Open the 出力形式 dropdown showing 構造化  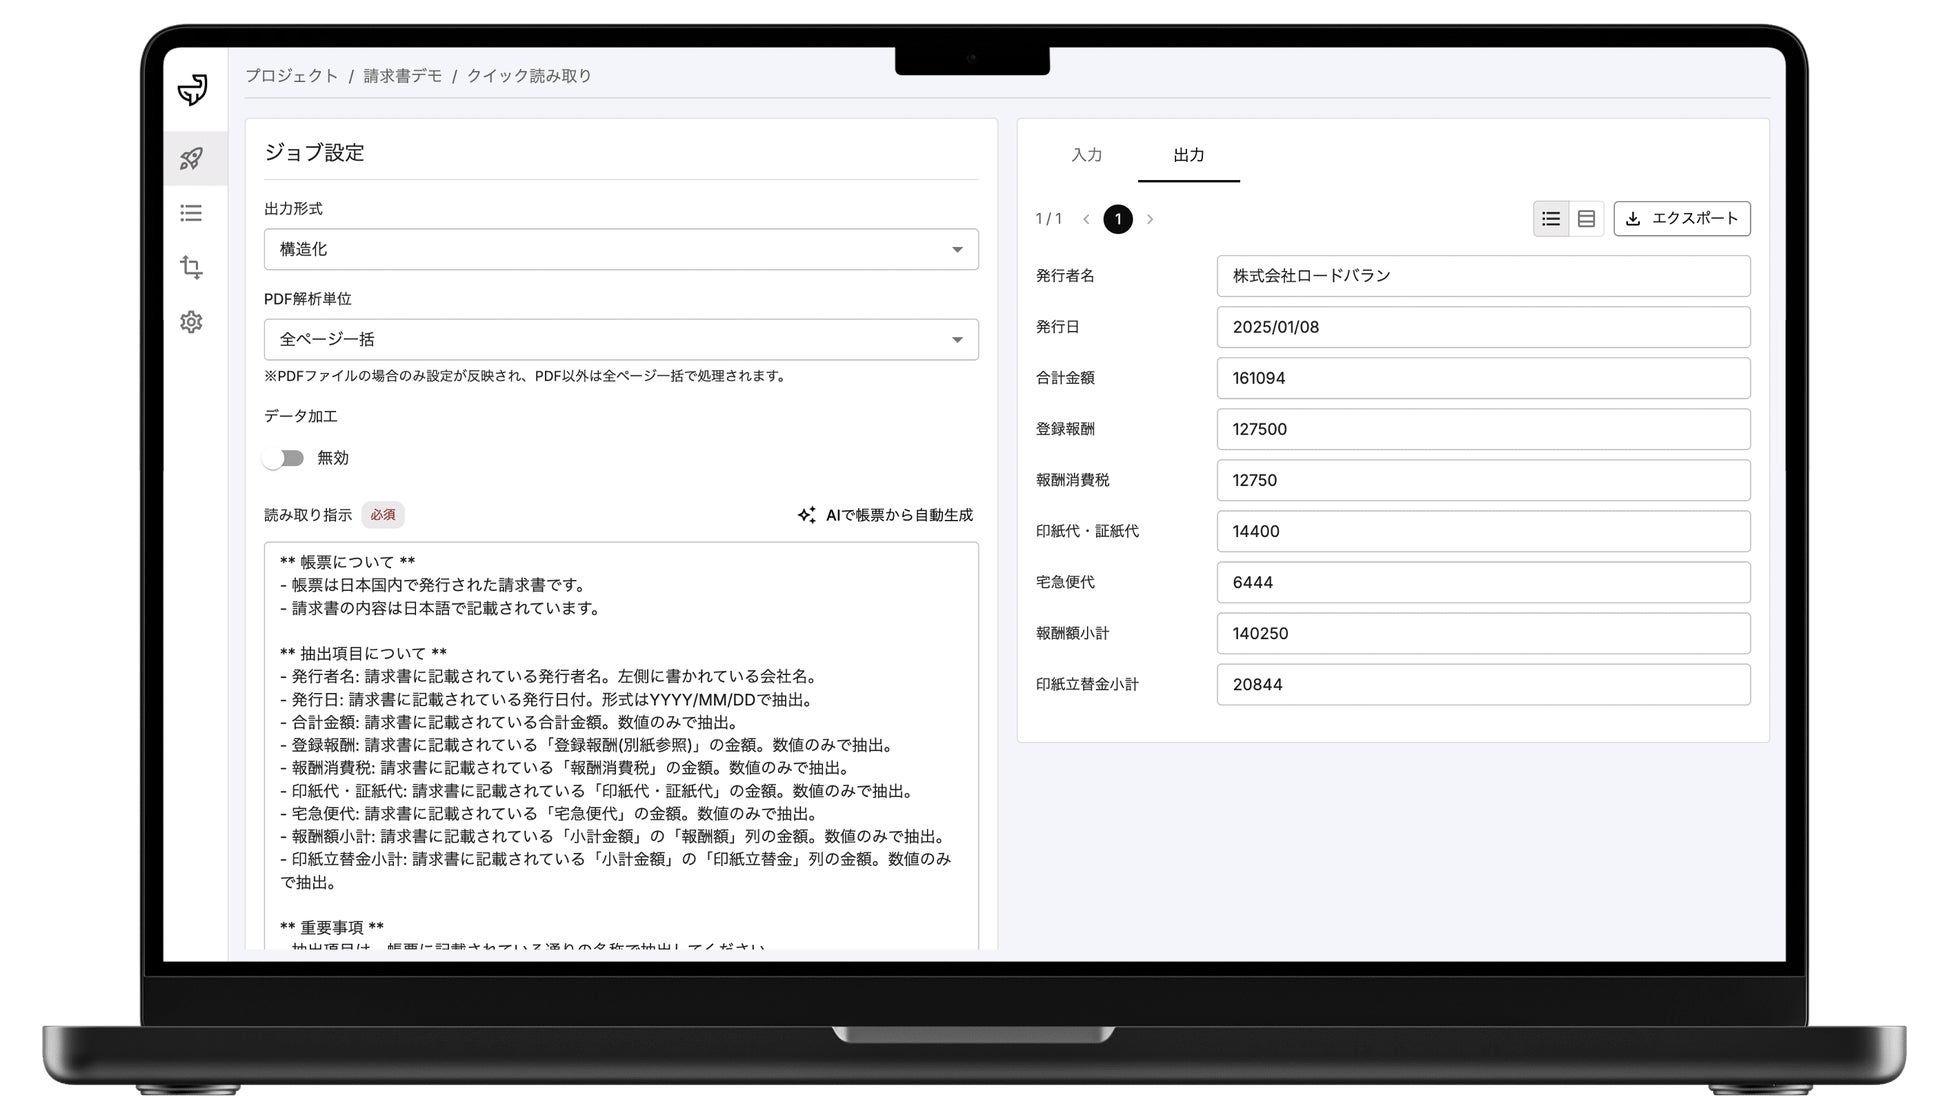tap(621, 249)
